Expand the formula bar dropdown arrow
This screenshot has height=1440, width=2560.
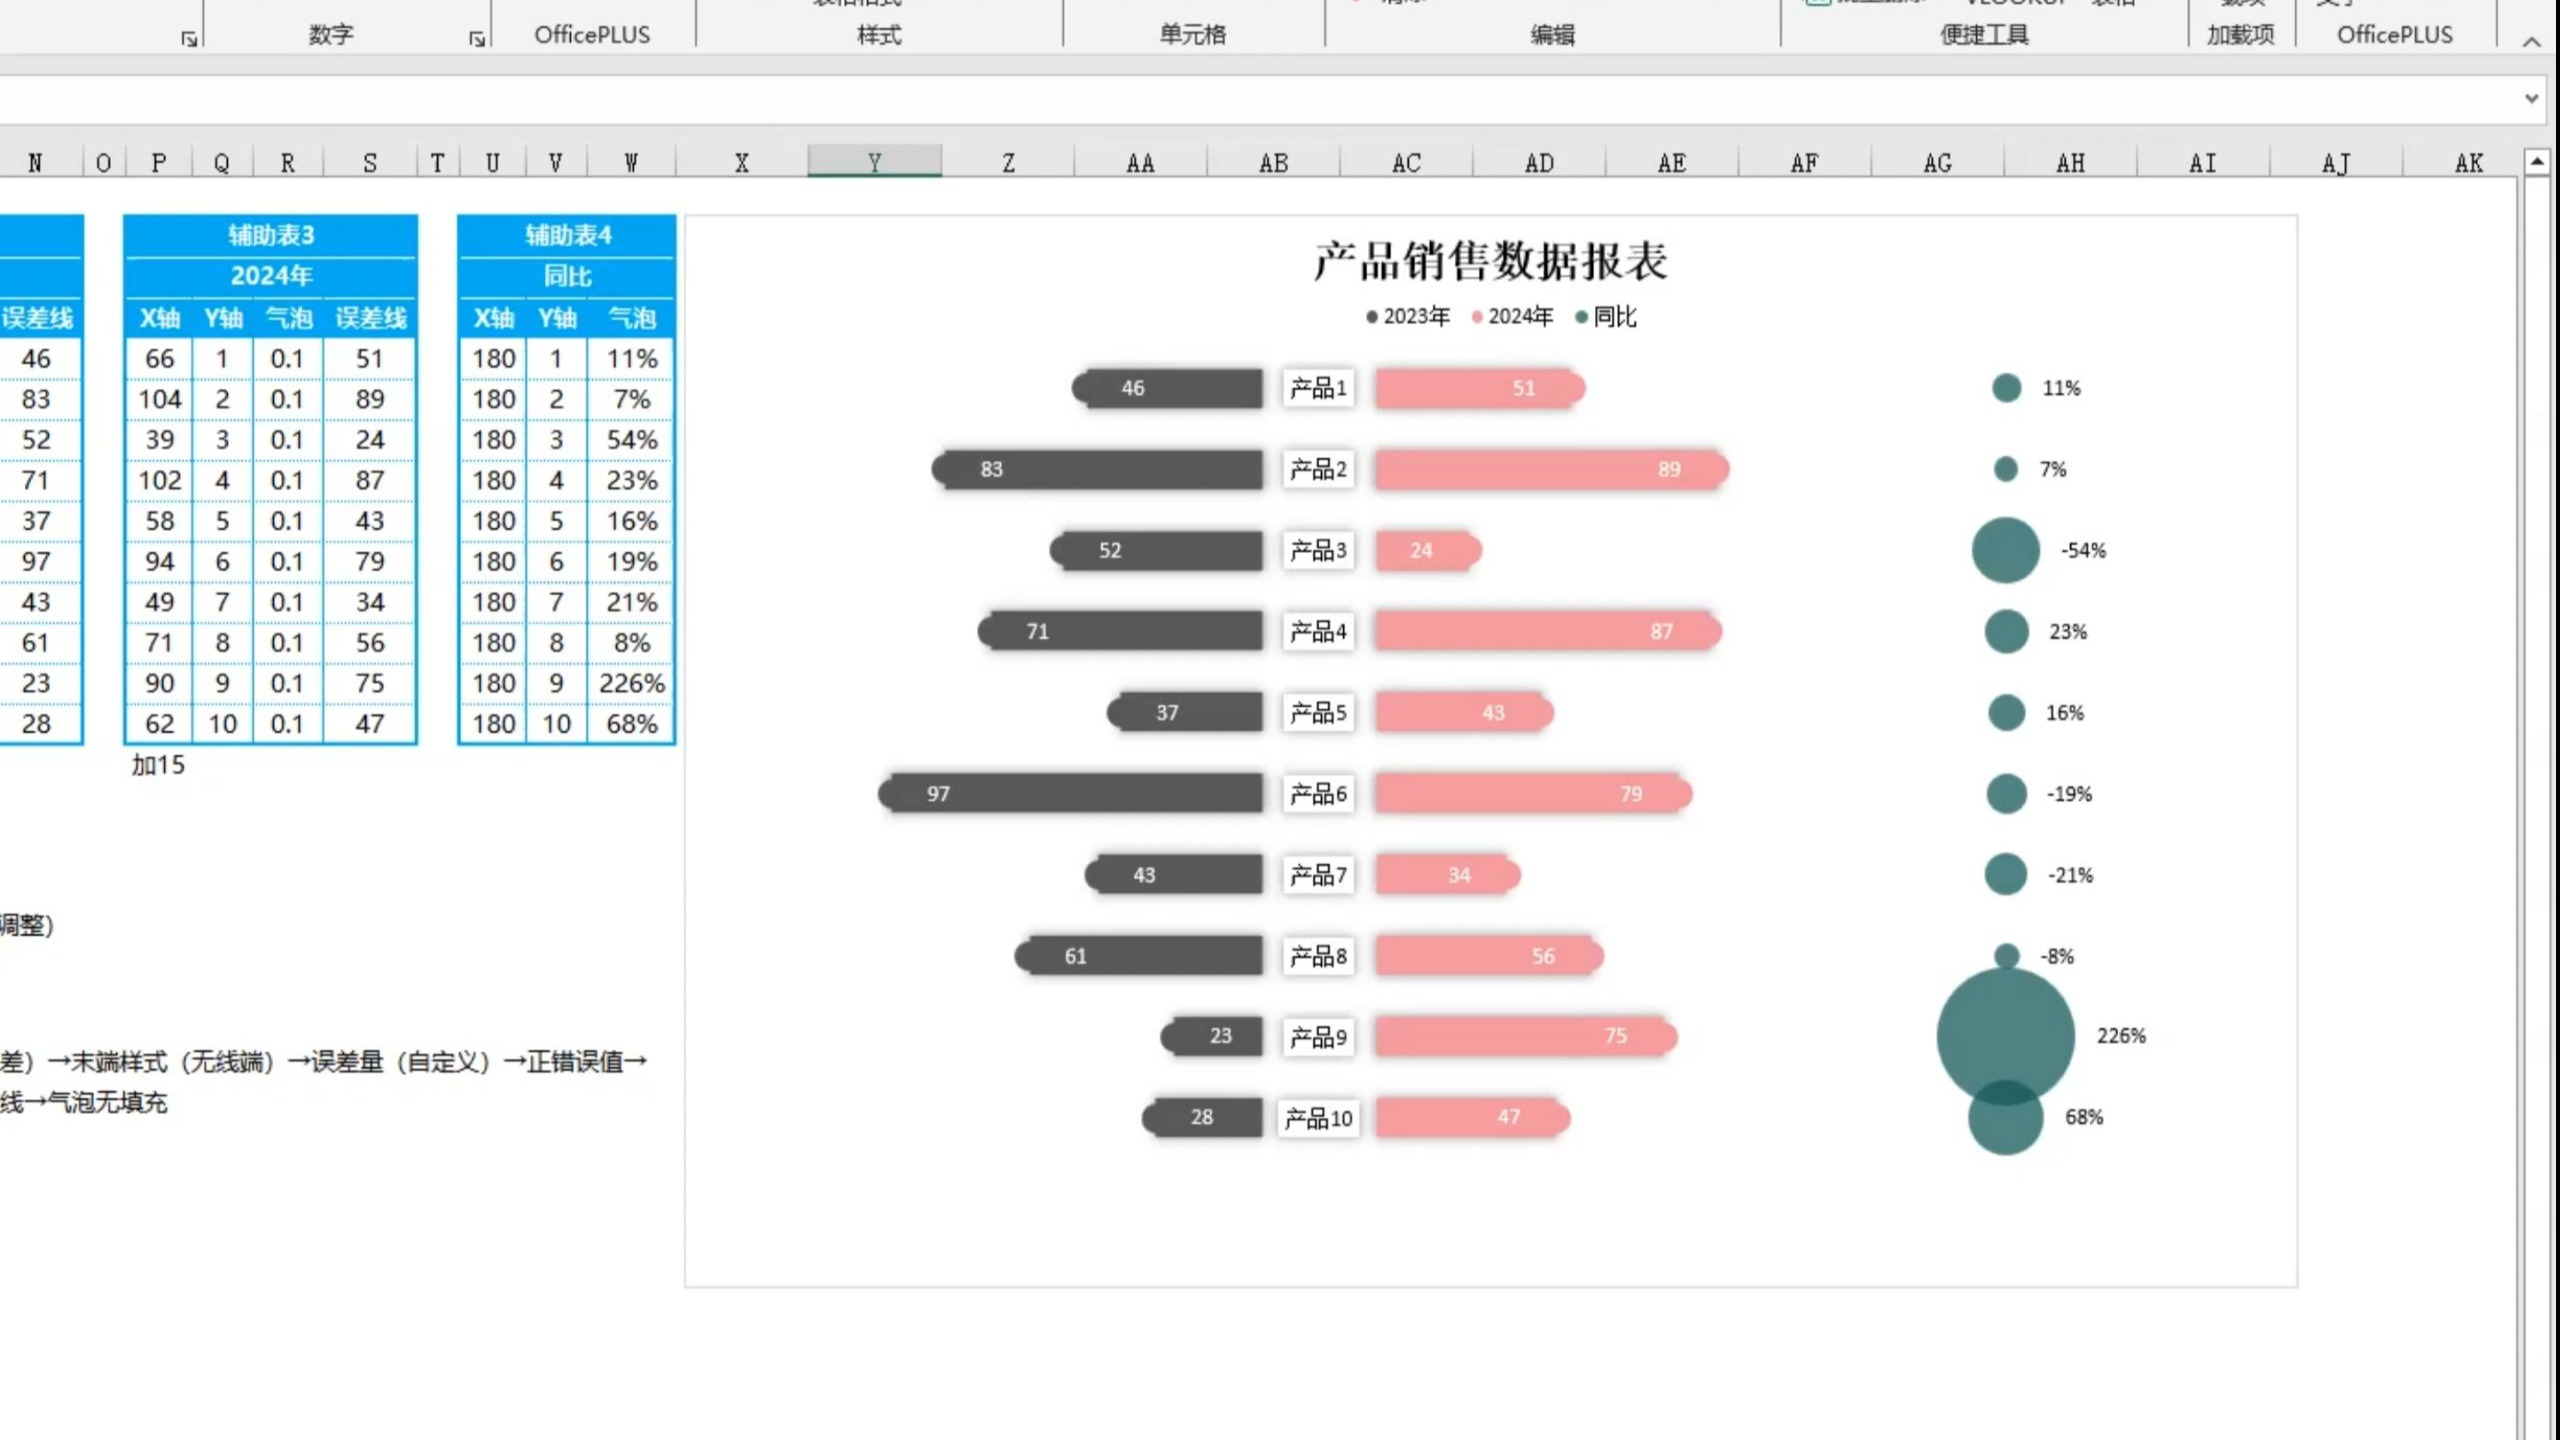coord(2532,98)
